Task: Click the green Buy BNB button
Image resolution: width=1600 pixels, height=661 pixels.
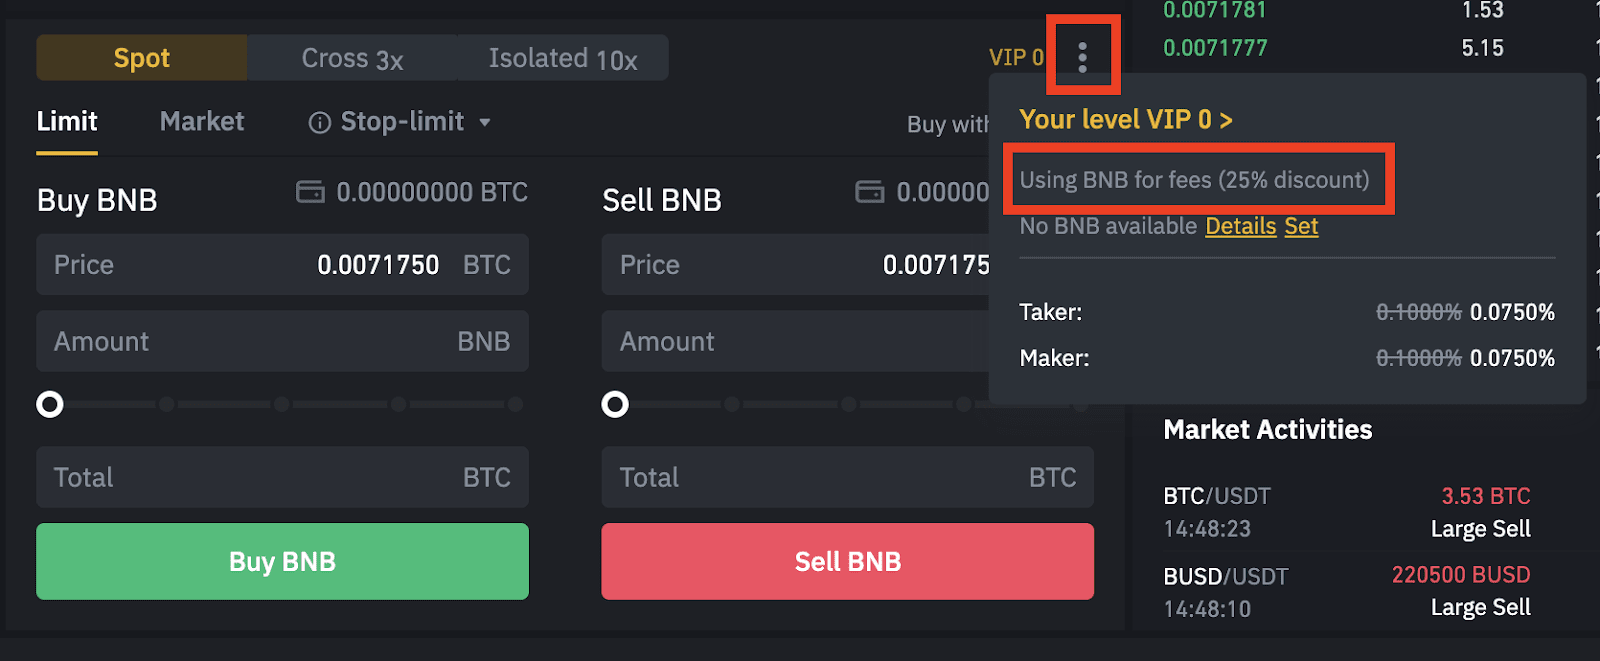Action: [x=282, y=562]
